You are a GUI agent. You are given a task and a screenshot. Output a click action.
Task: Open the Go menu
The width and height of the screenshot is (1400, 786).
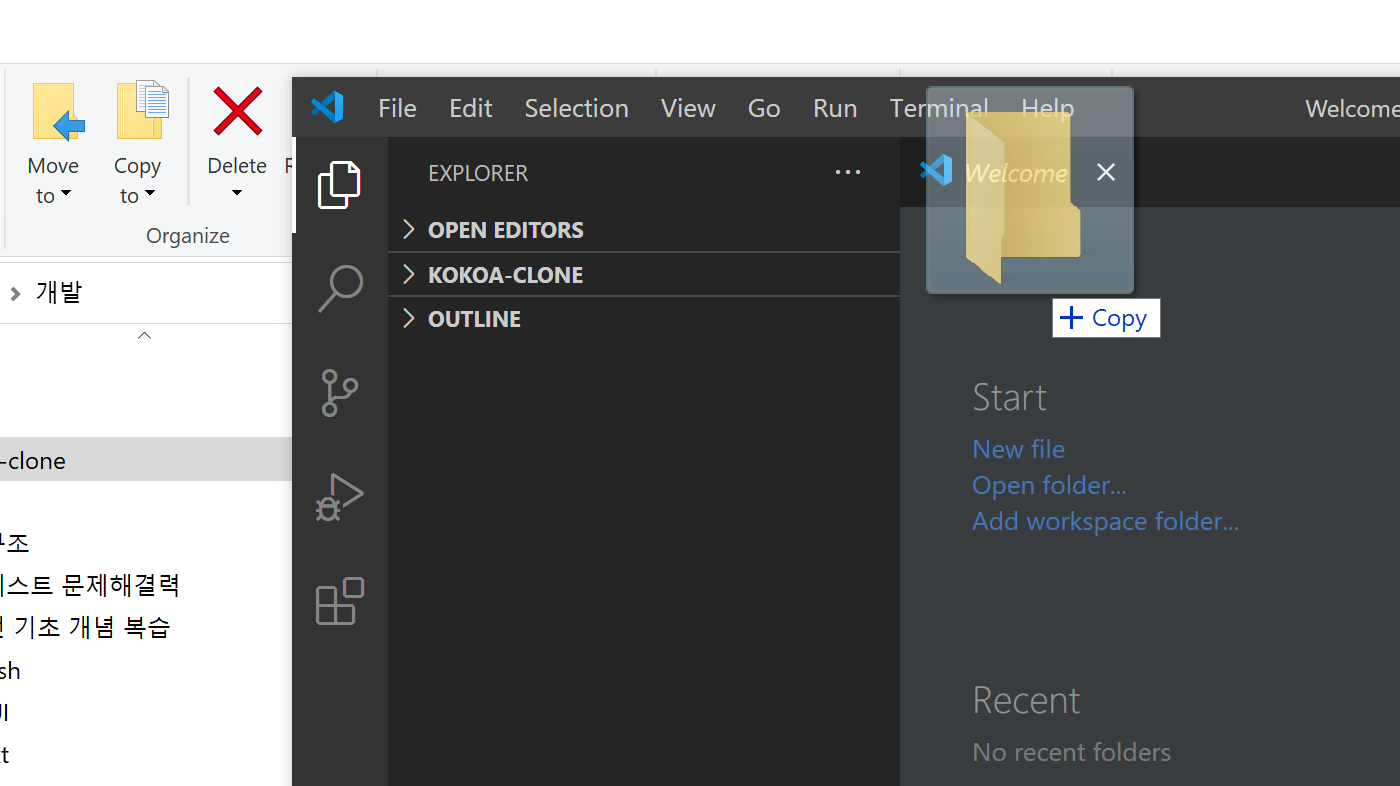pyautogui.click(x=764, y=108)
